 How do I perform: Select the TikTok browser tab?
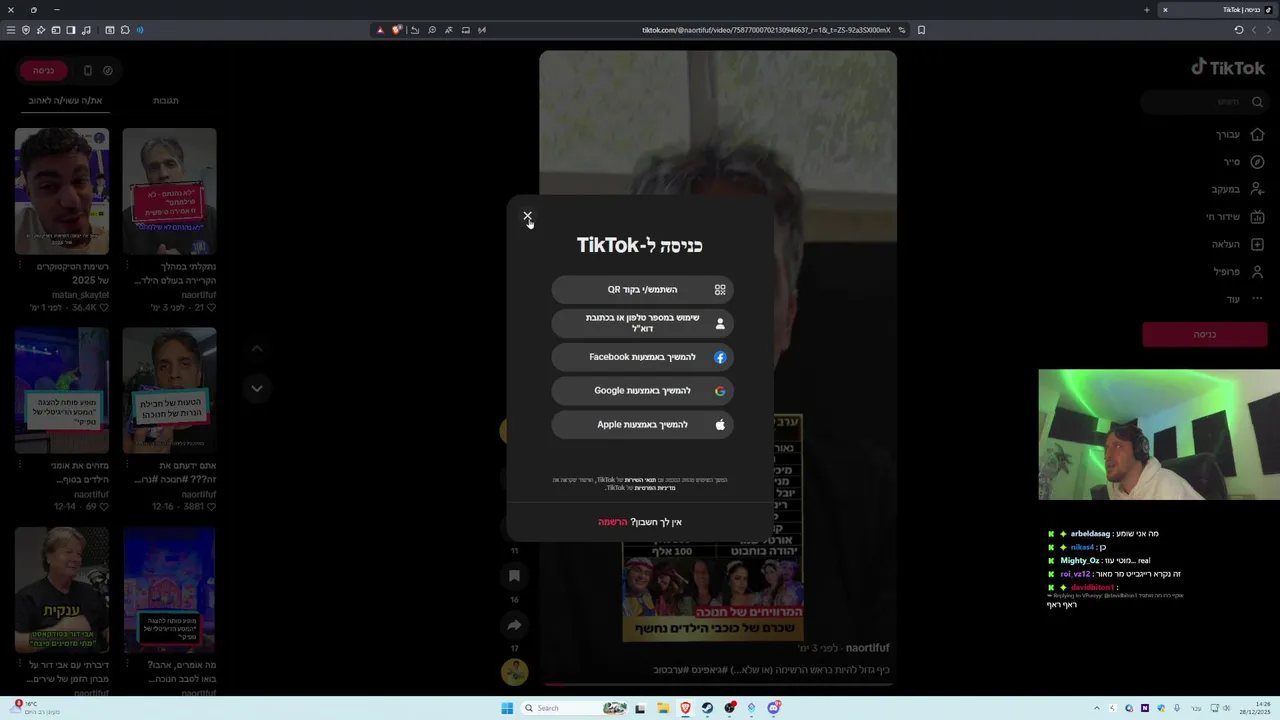pos(1217,10)
